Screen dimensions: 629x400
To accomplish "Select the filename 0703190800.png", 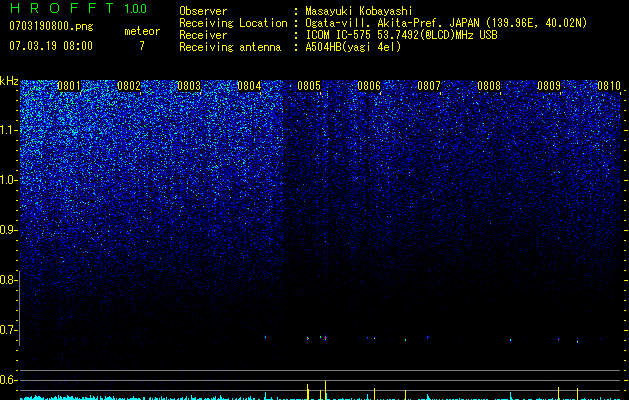I will (51, 26).
